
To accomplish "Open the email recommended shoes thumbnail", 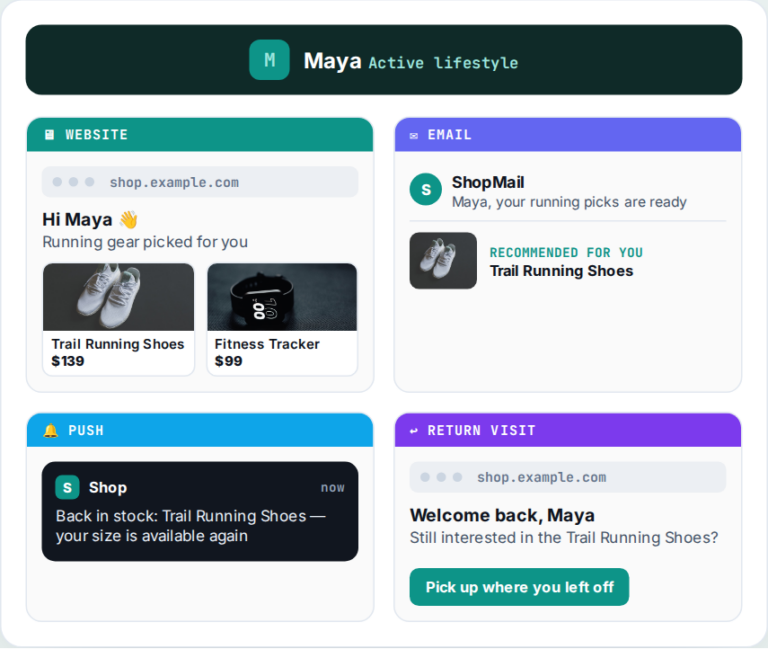I will click(443, 261).
